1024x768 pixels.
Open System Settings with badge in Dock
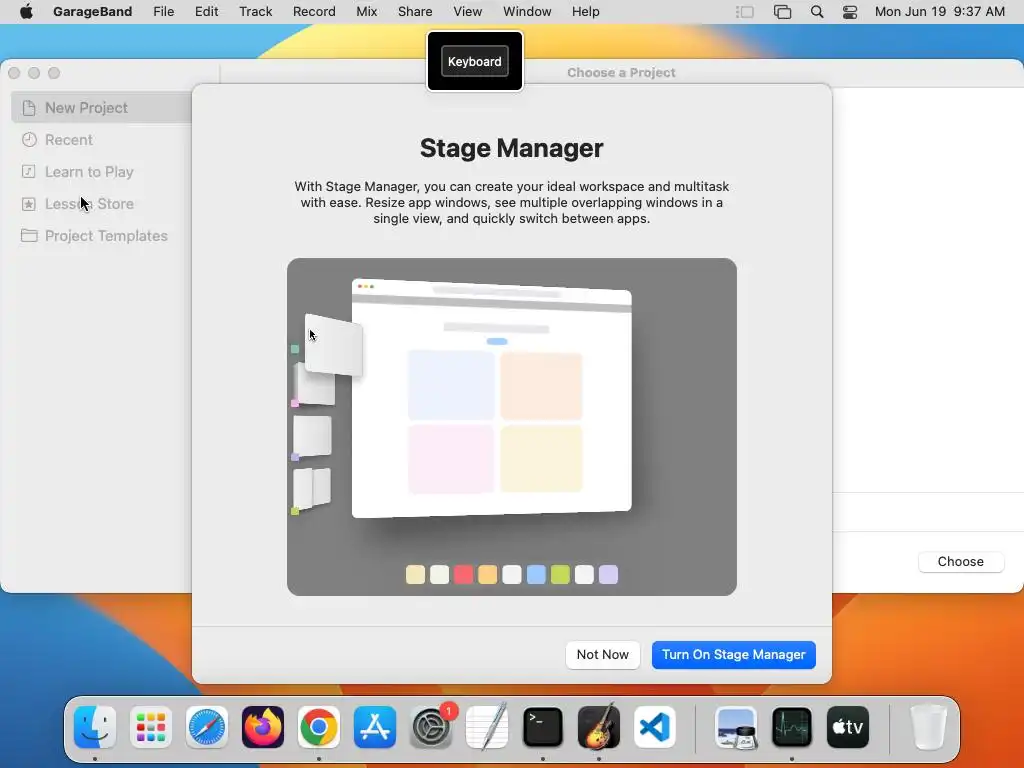point(431,727)
